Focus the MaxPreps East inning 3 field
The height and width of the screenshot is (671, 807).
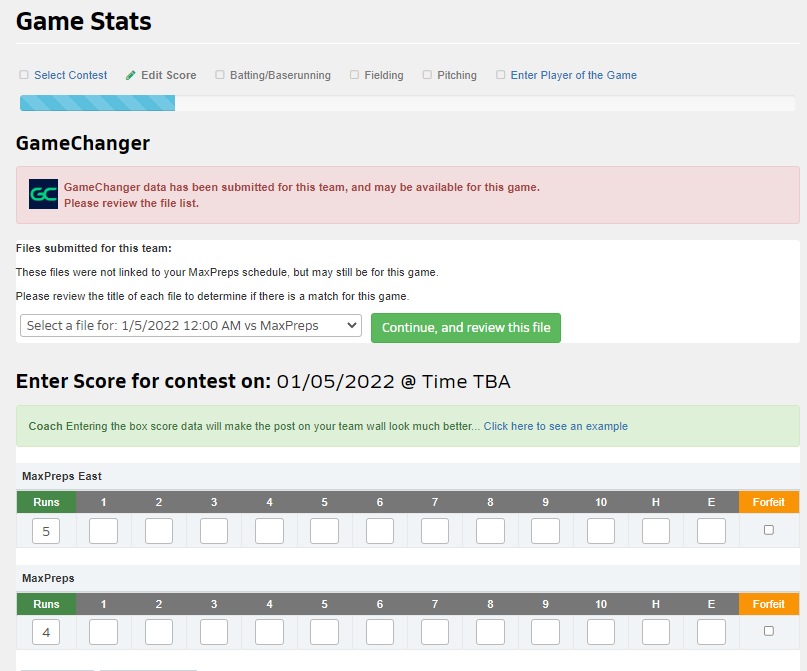coord(214,531)
